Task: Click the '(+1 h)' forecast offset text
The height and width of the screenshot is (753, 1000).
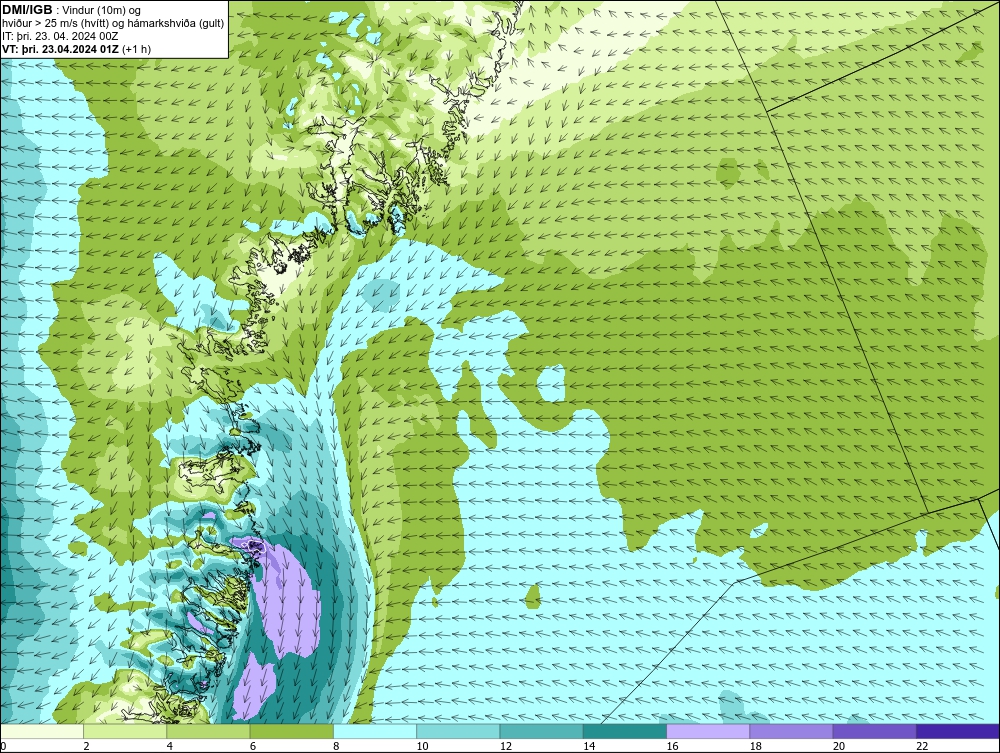Action: 136,49
